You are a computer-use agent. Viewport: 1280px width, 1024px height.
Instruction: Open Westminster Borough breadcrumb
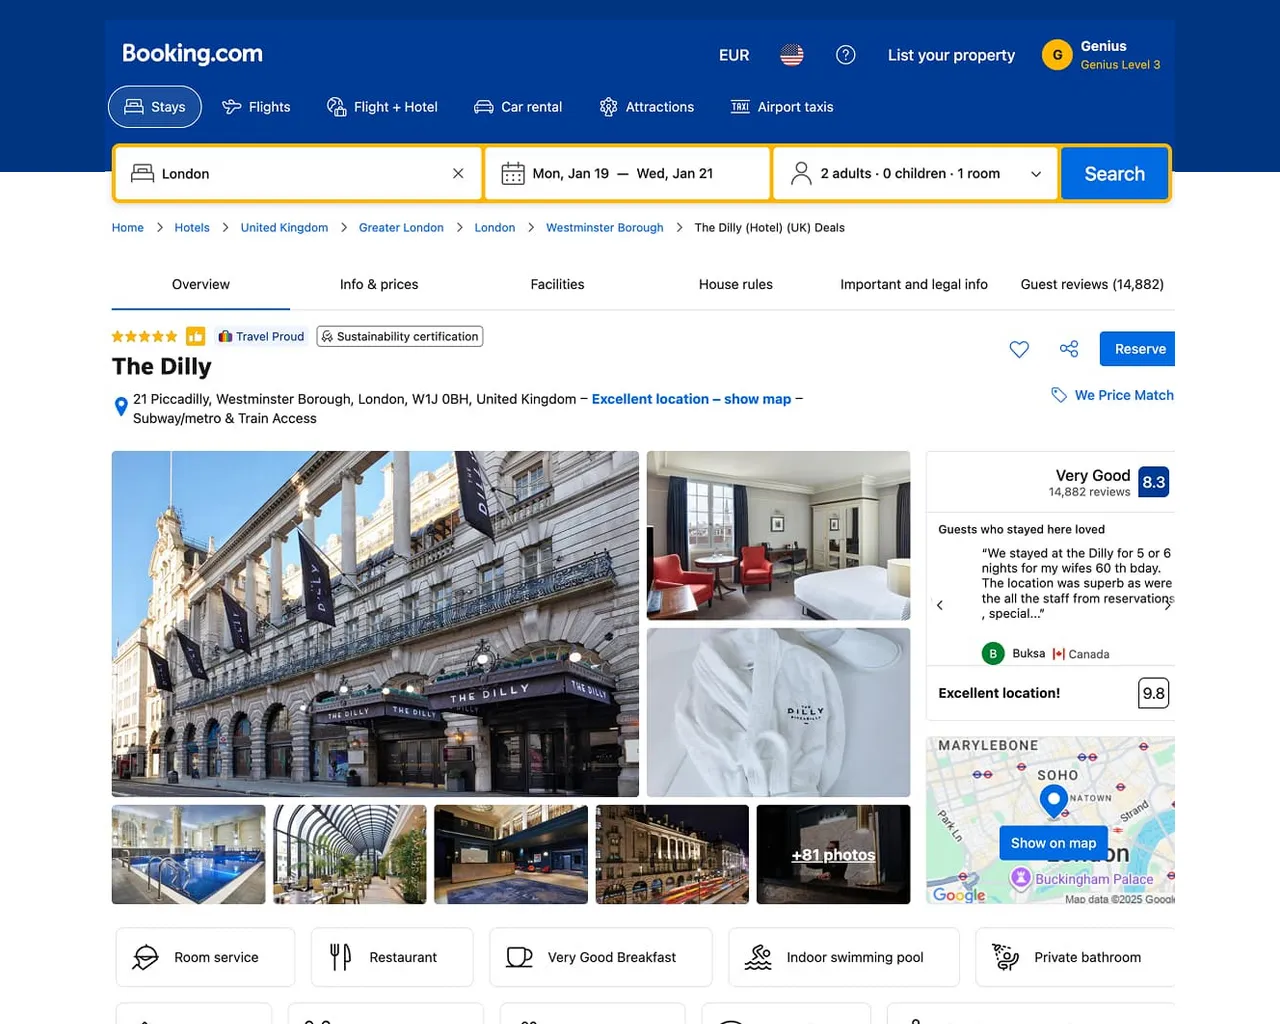pyautogui.click(x=605, y=228)
